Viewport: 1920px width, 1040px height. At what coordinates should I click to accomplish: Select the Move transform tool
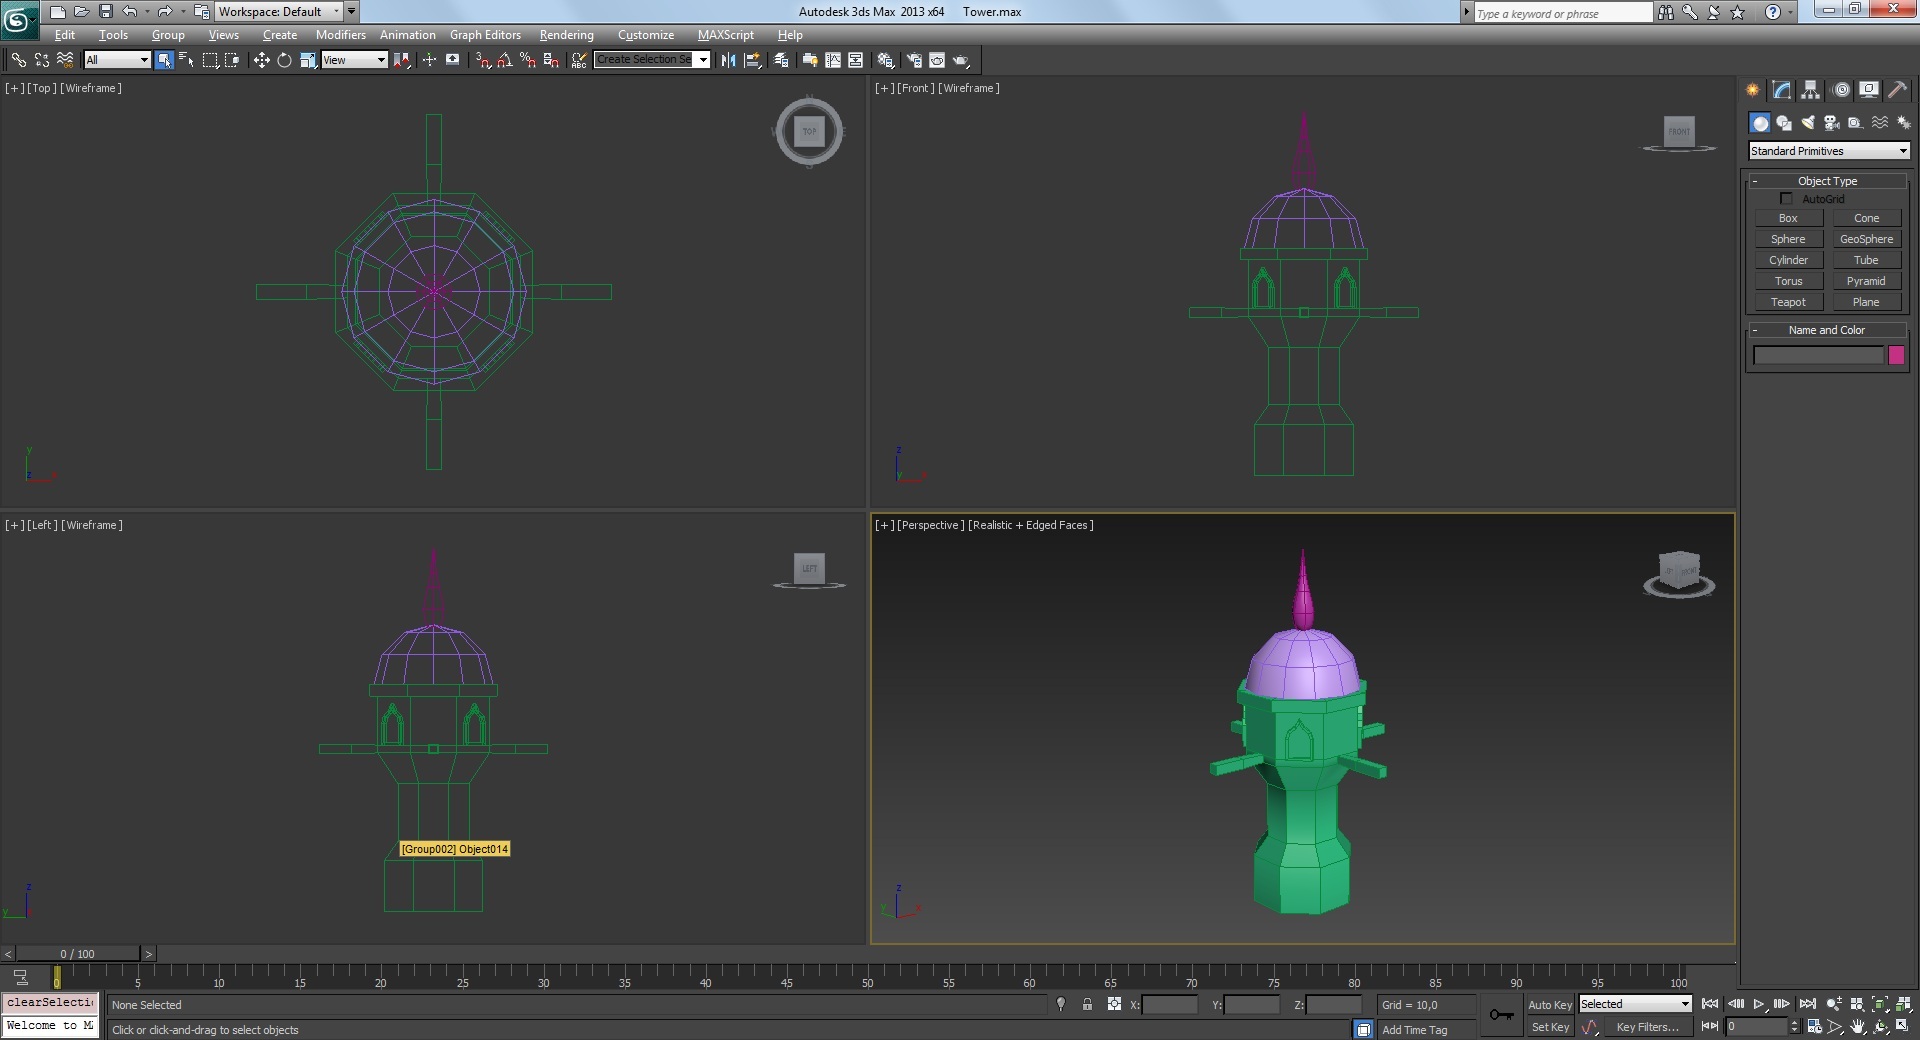coord(261,60)
